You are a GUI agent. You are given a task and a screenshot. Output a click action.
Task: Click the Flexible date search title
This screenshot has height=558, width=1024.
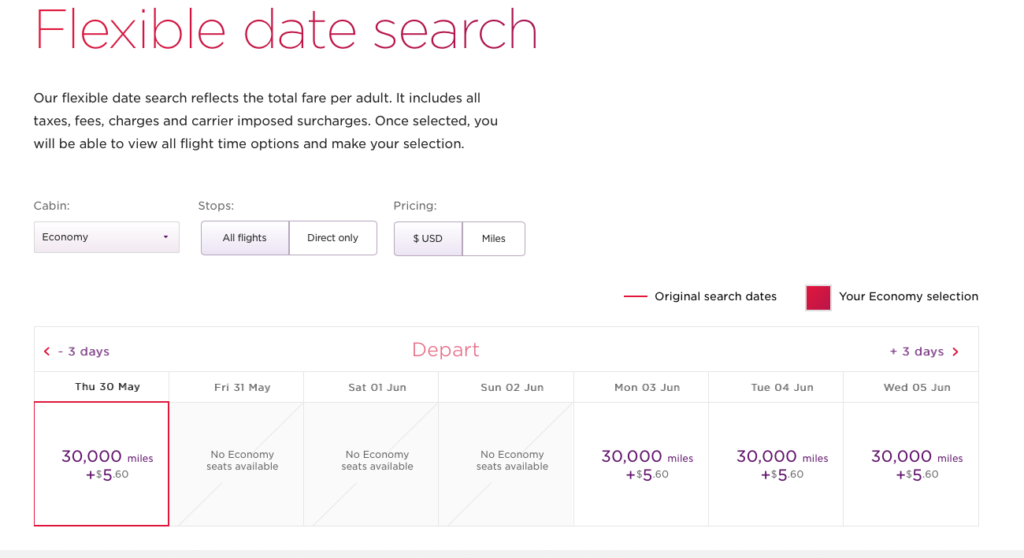286,30
